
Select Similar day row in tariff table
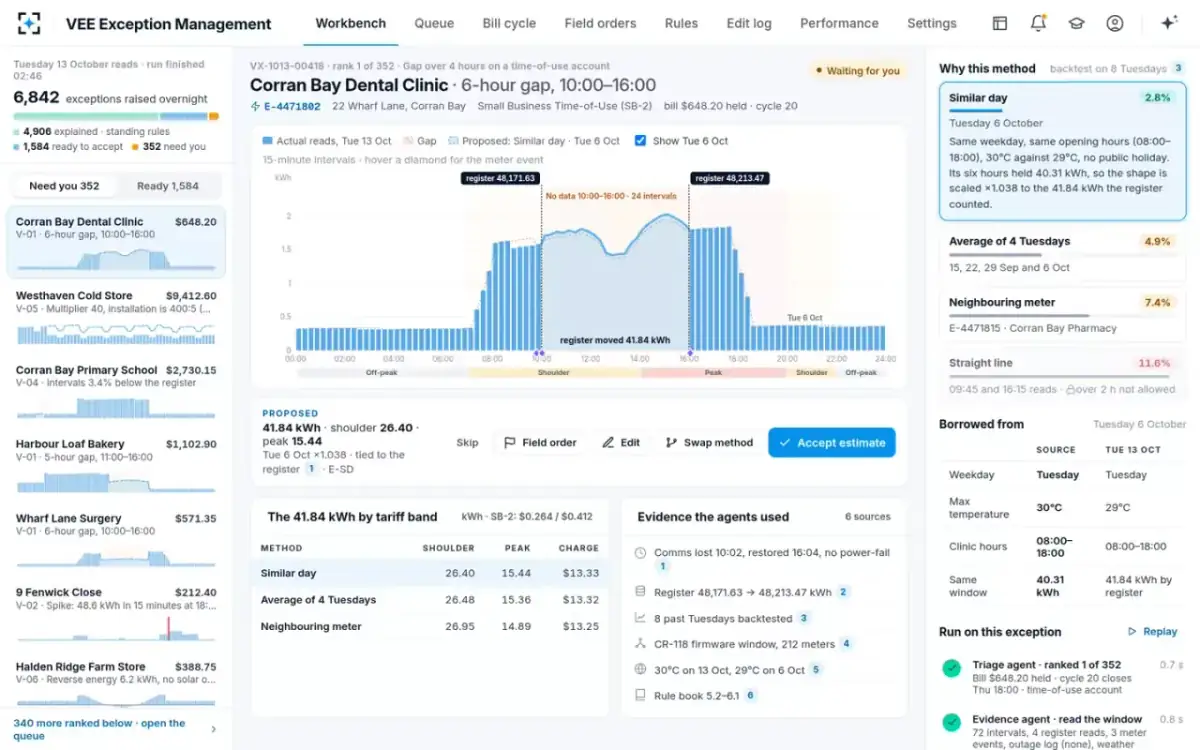point(430,573)
